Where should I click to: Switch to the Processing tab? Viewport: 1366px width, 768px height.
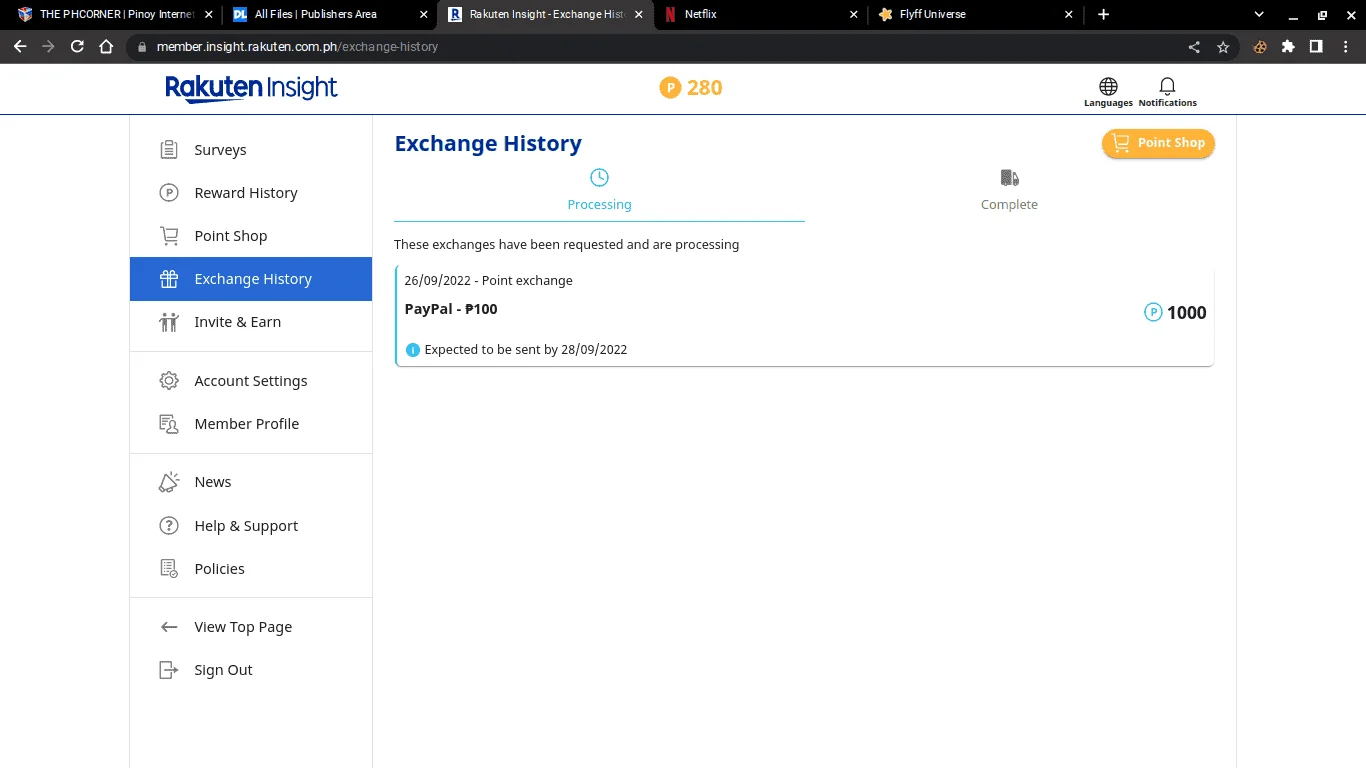tap(599, 191)
